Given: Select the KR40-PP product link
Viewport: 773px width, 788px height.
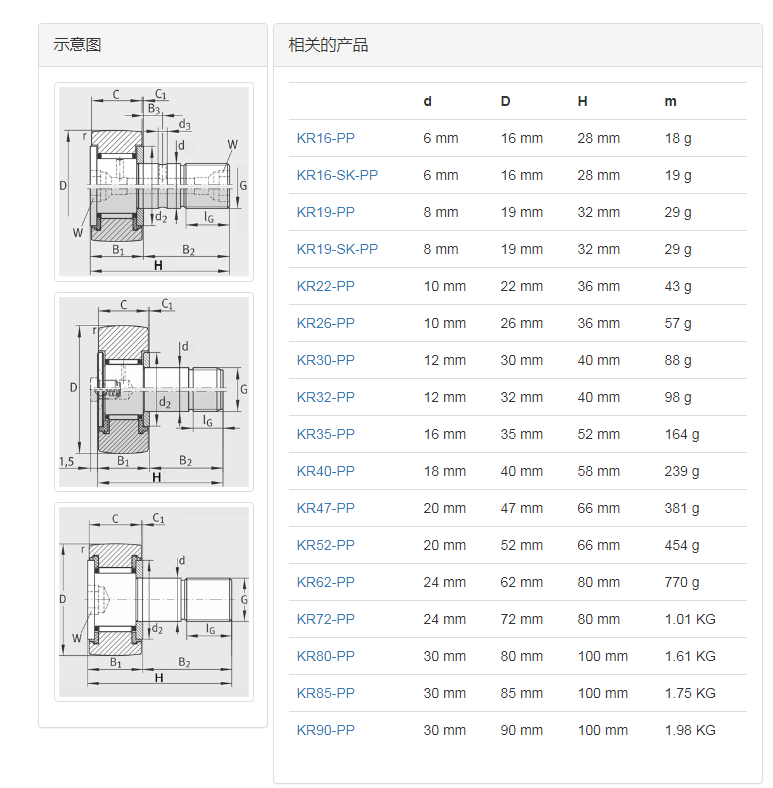Looking at the screenshot, I should 325,471.
